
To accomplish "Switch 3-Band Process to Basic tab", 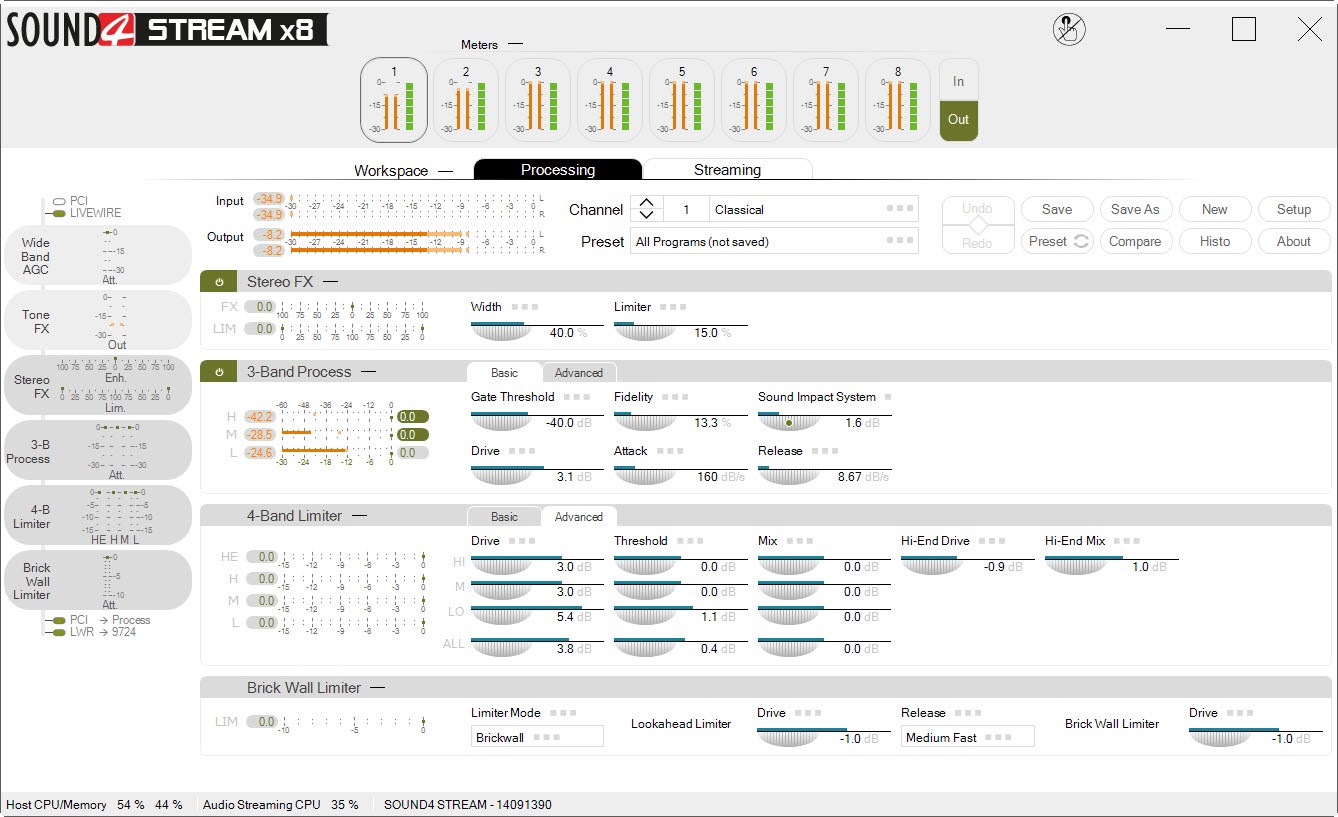I will [504, 373].
